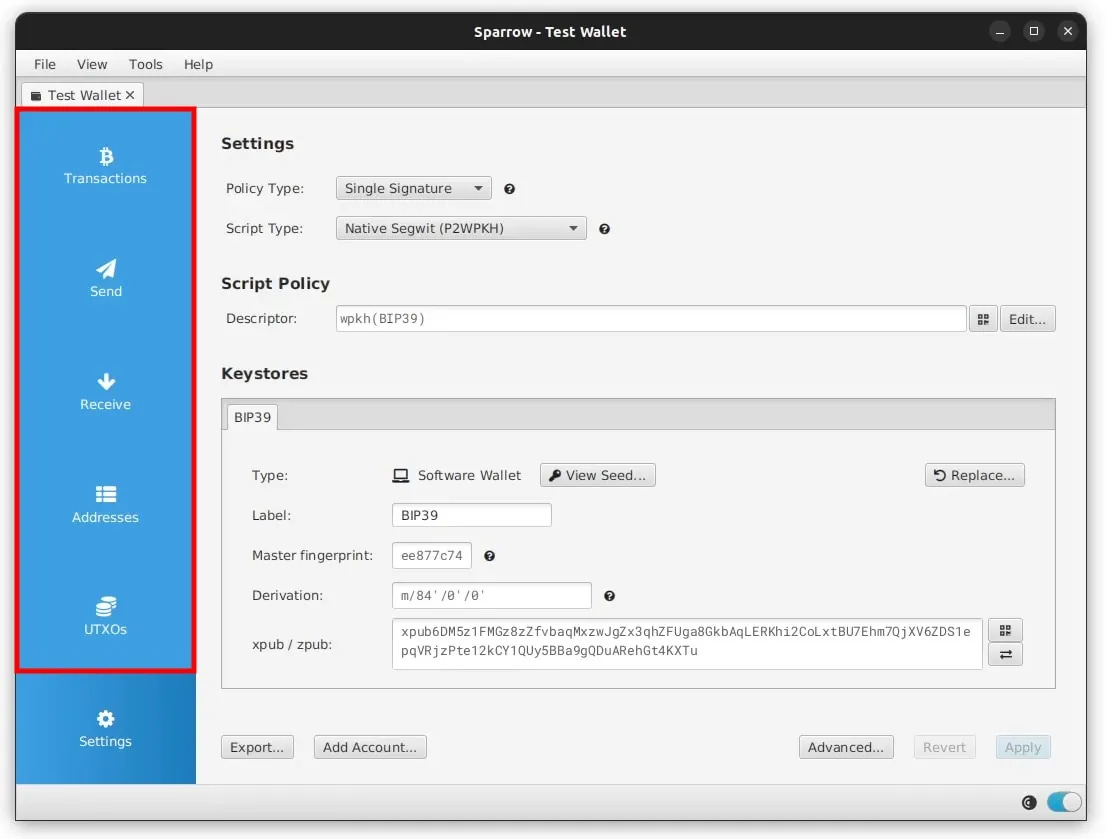The width and height of the screenshot is (1107, 839).
Task: Show help for Master fingerprint
Action: pos(489,556)
